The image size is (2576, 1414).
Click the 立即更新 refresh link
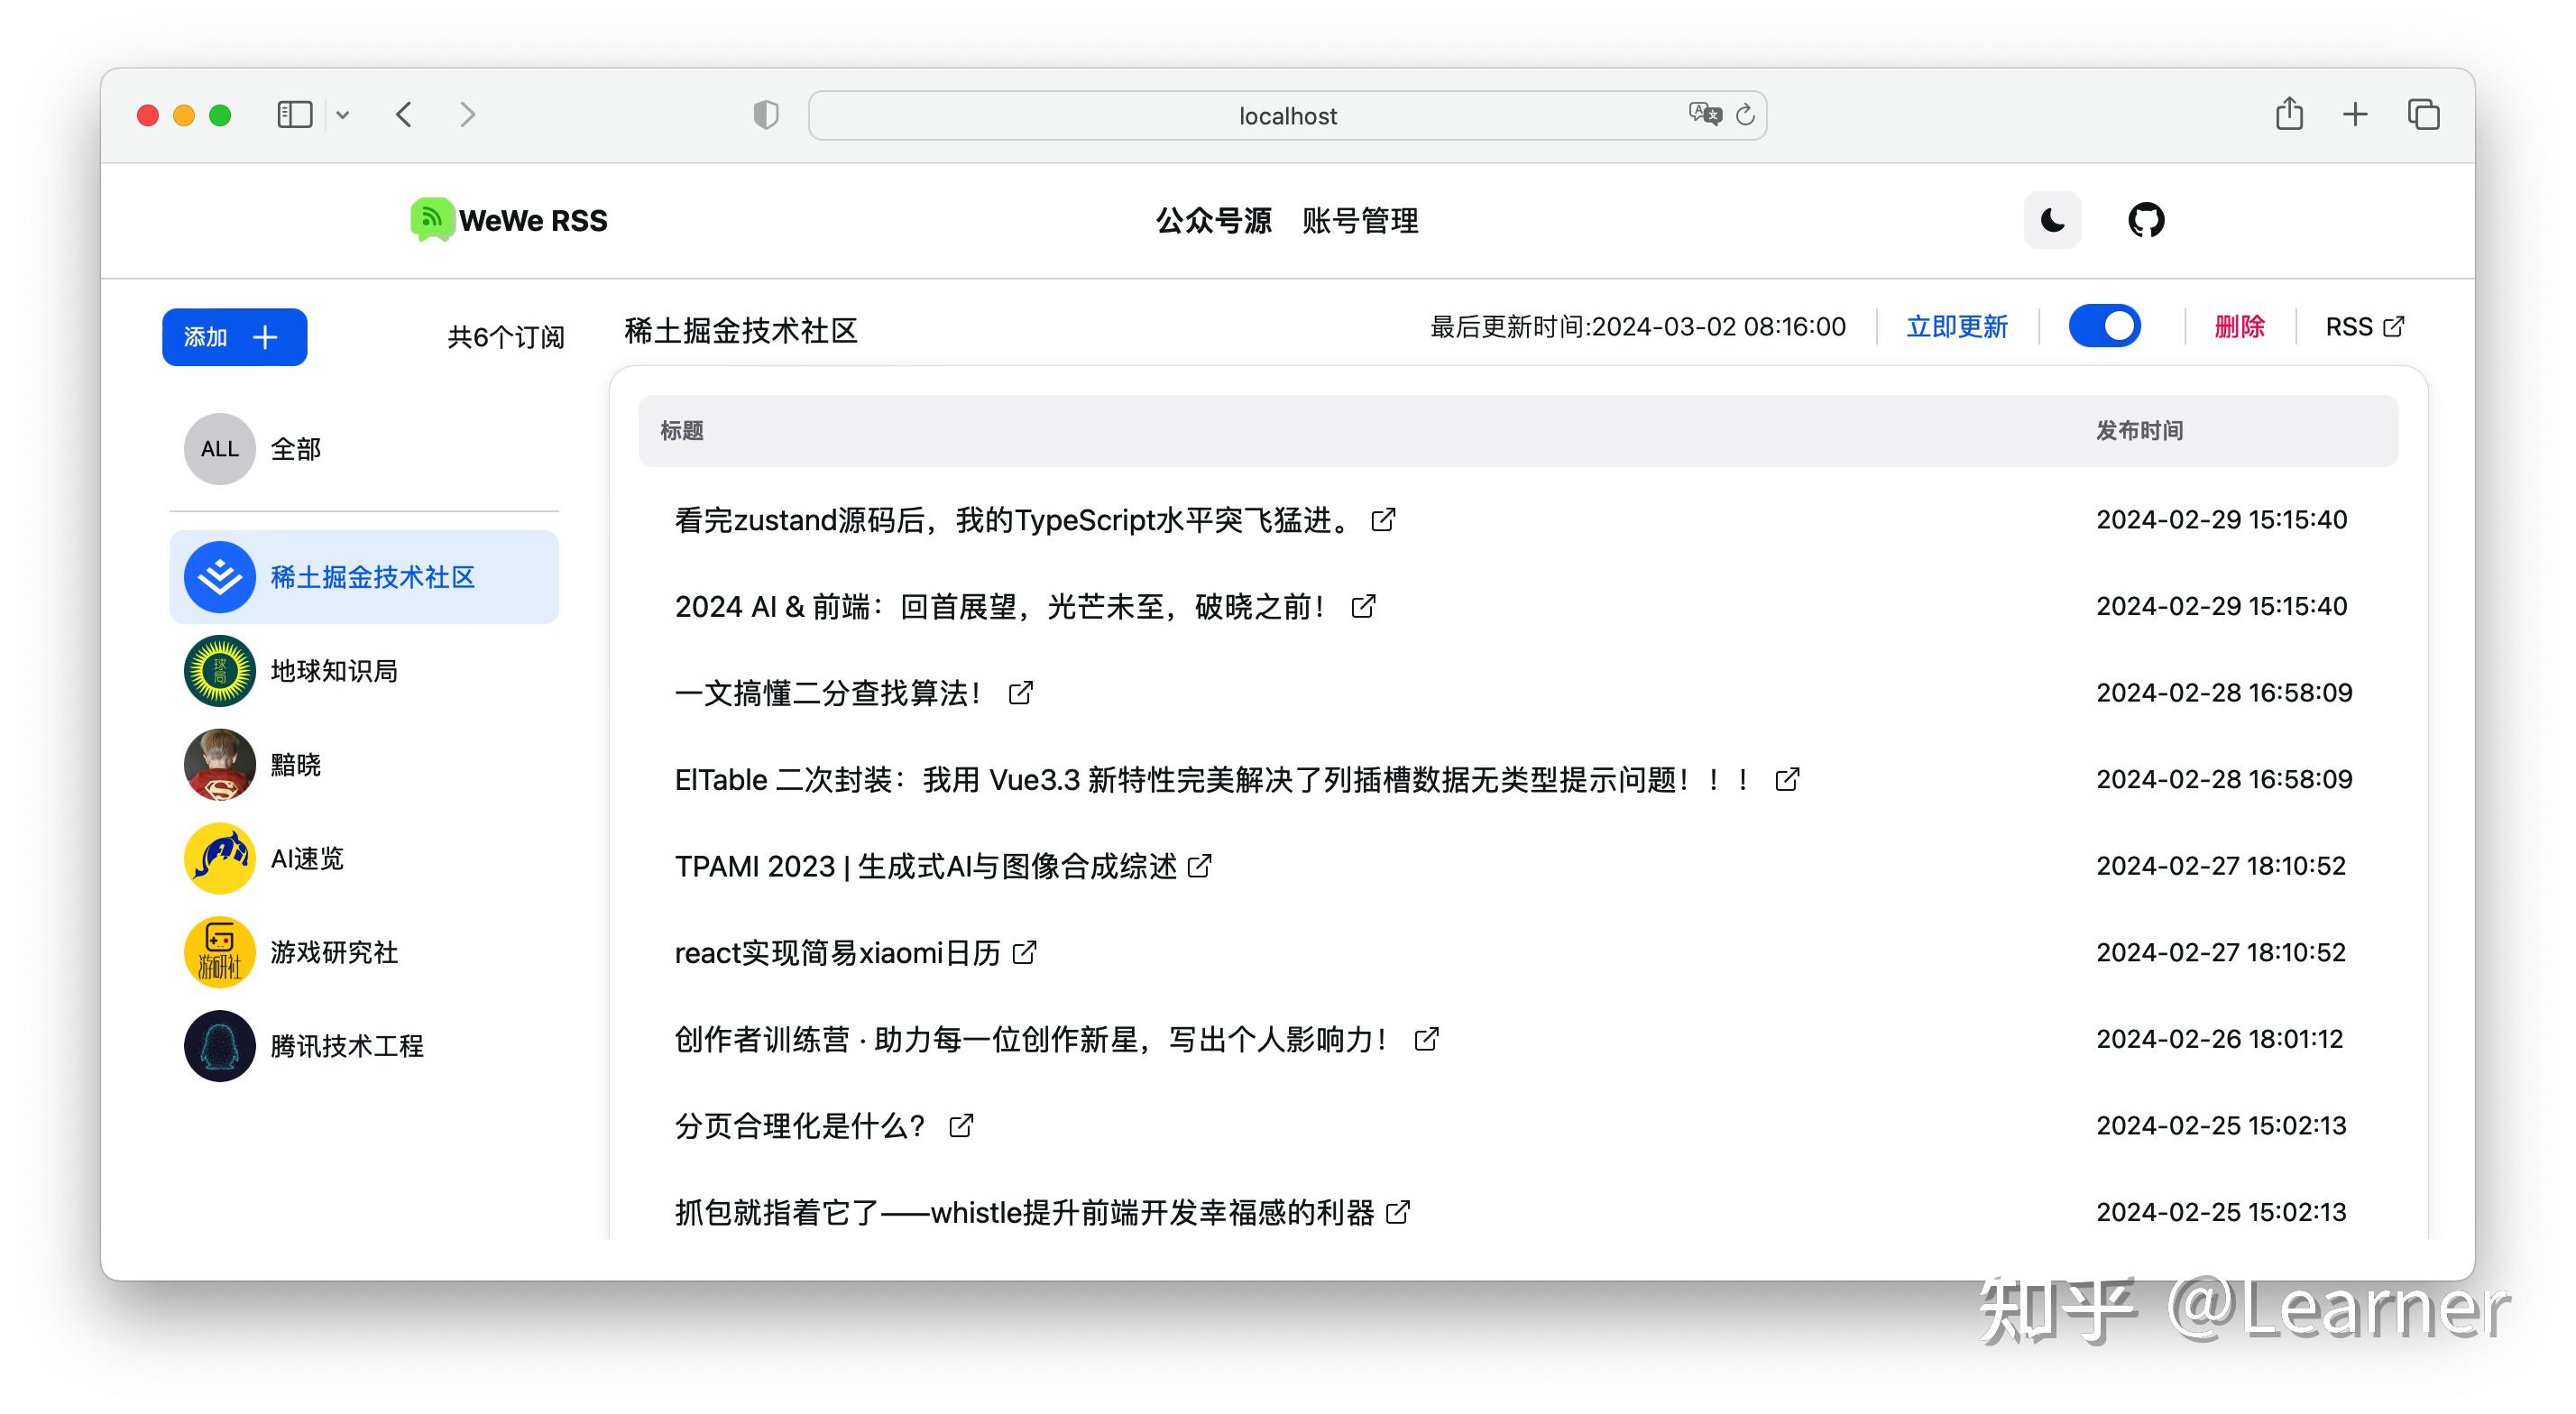(1957, 327)
